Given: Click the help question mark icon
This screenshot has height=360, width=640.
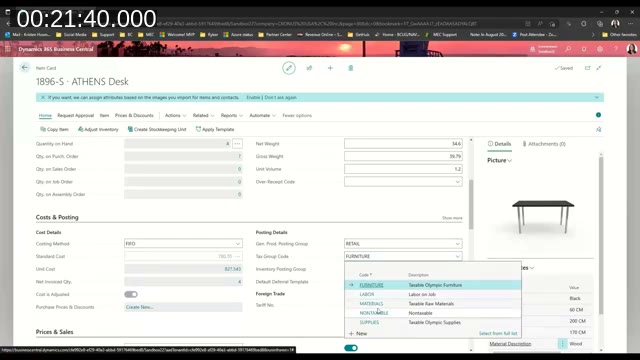Looking at the screenshot, I should click(616, 49).
